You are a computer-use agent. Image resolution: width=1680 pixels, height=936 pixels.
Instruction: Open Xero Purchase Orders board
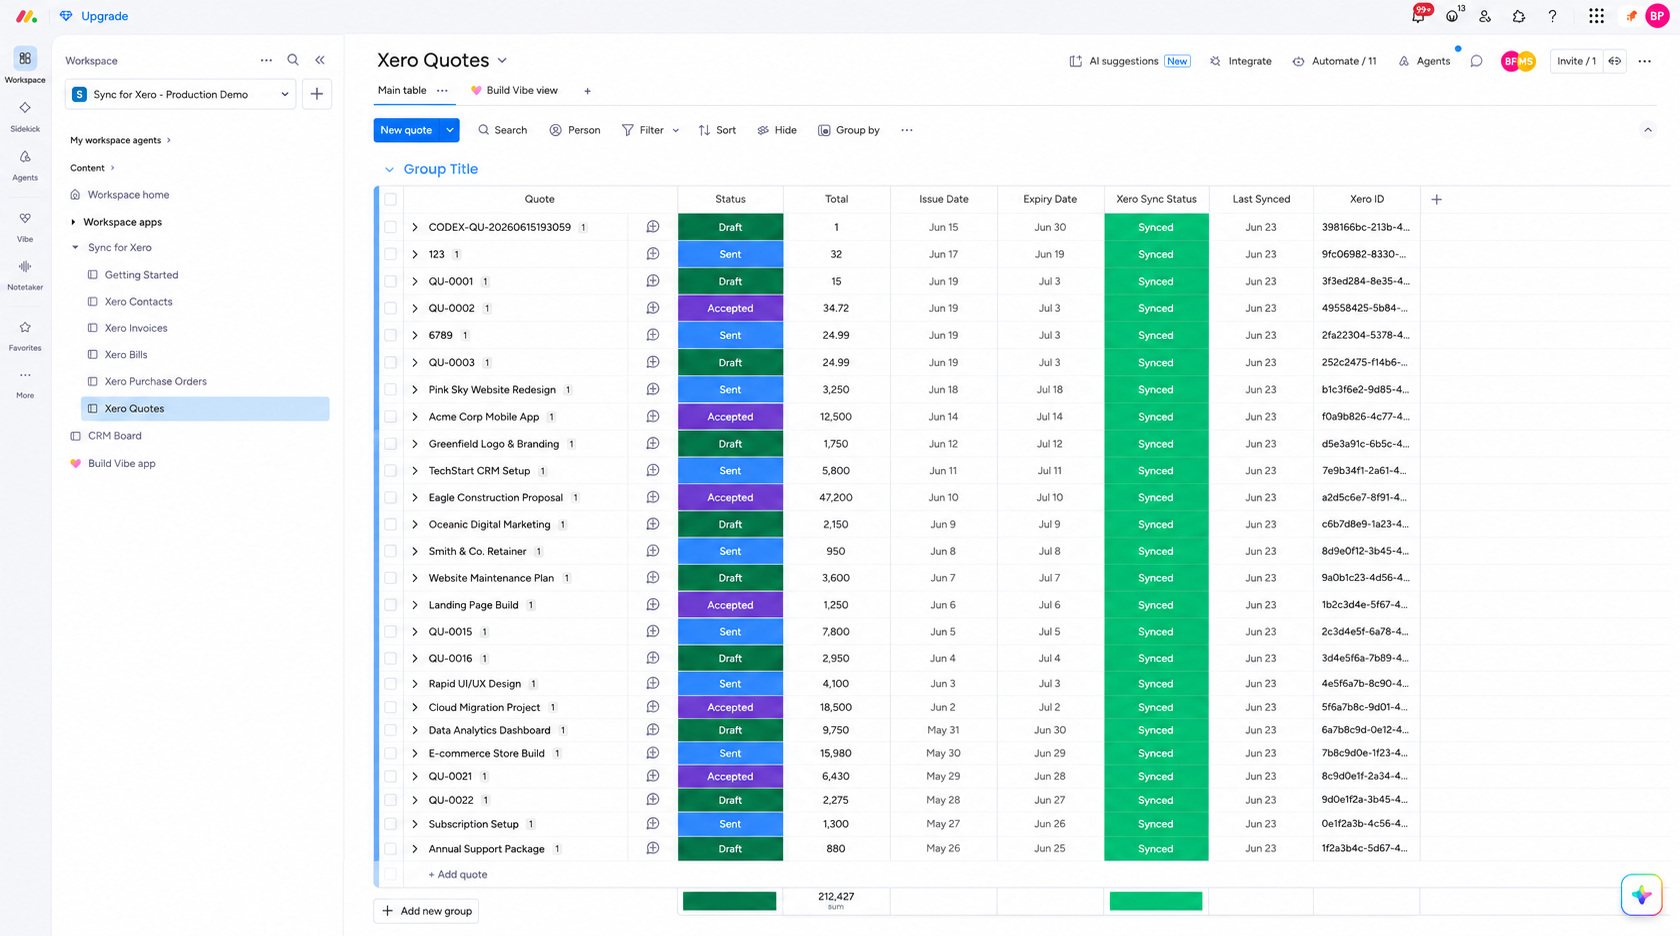click(156, 381)
